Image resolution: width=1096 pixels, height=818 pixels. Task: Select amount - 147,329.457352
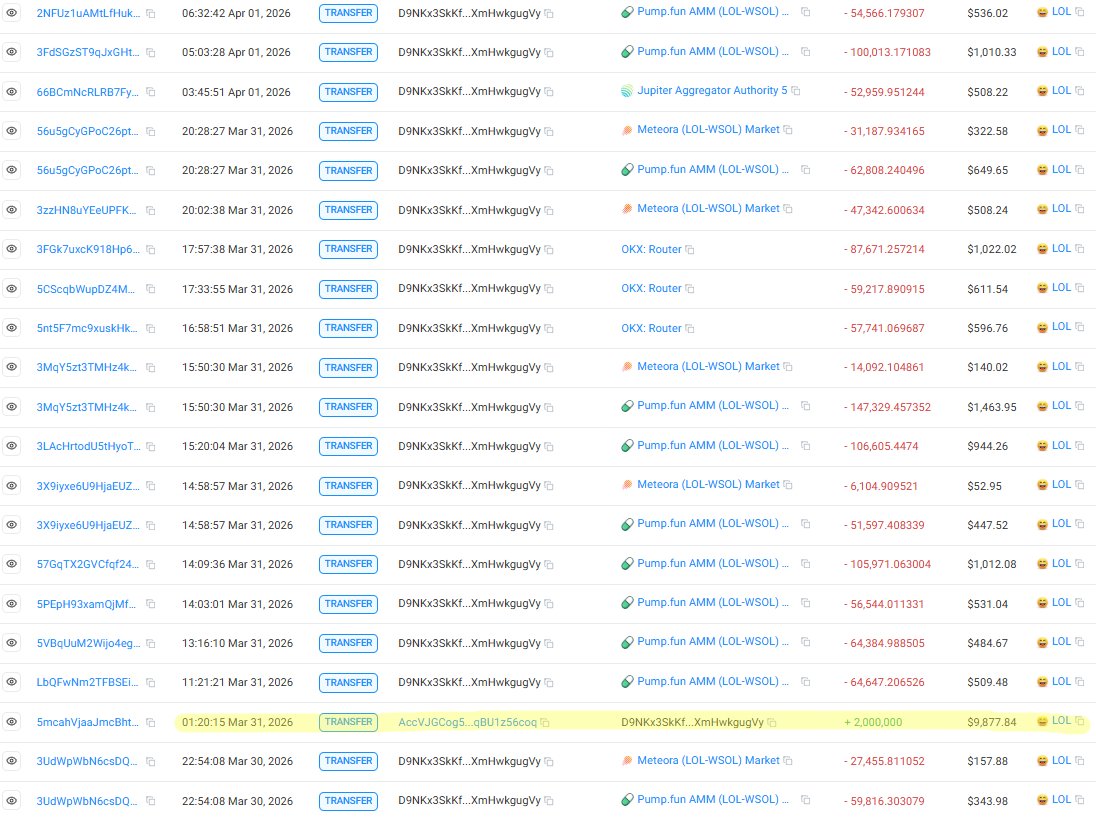click(x=887, y=407)
